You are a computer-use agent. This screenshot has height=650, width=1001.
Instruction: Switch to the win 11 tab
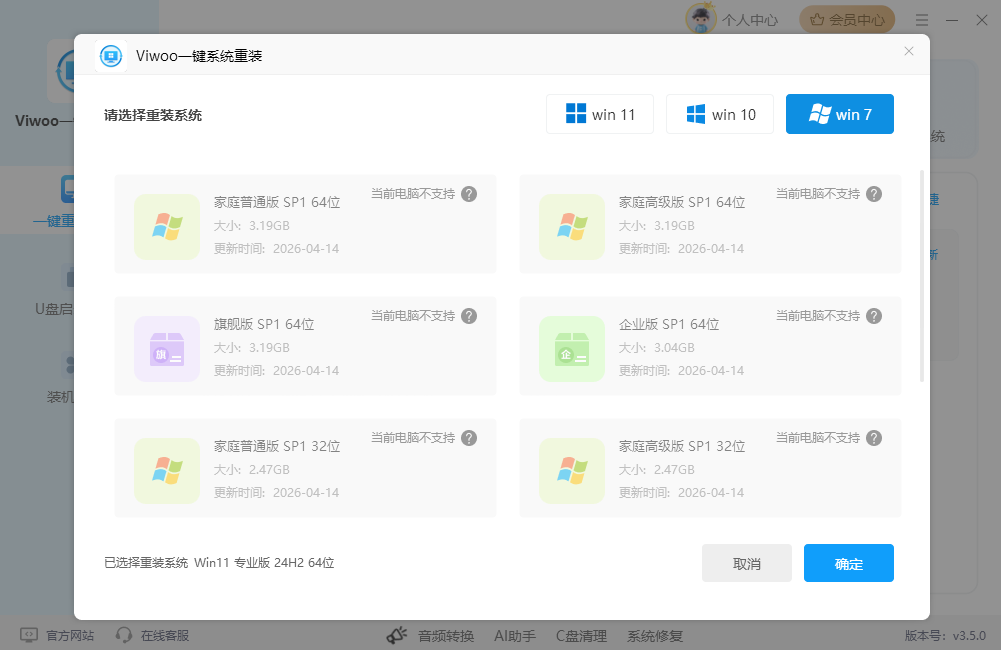tap(599, 114)
